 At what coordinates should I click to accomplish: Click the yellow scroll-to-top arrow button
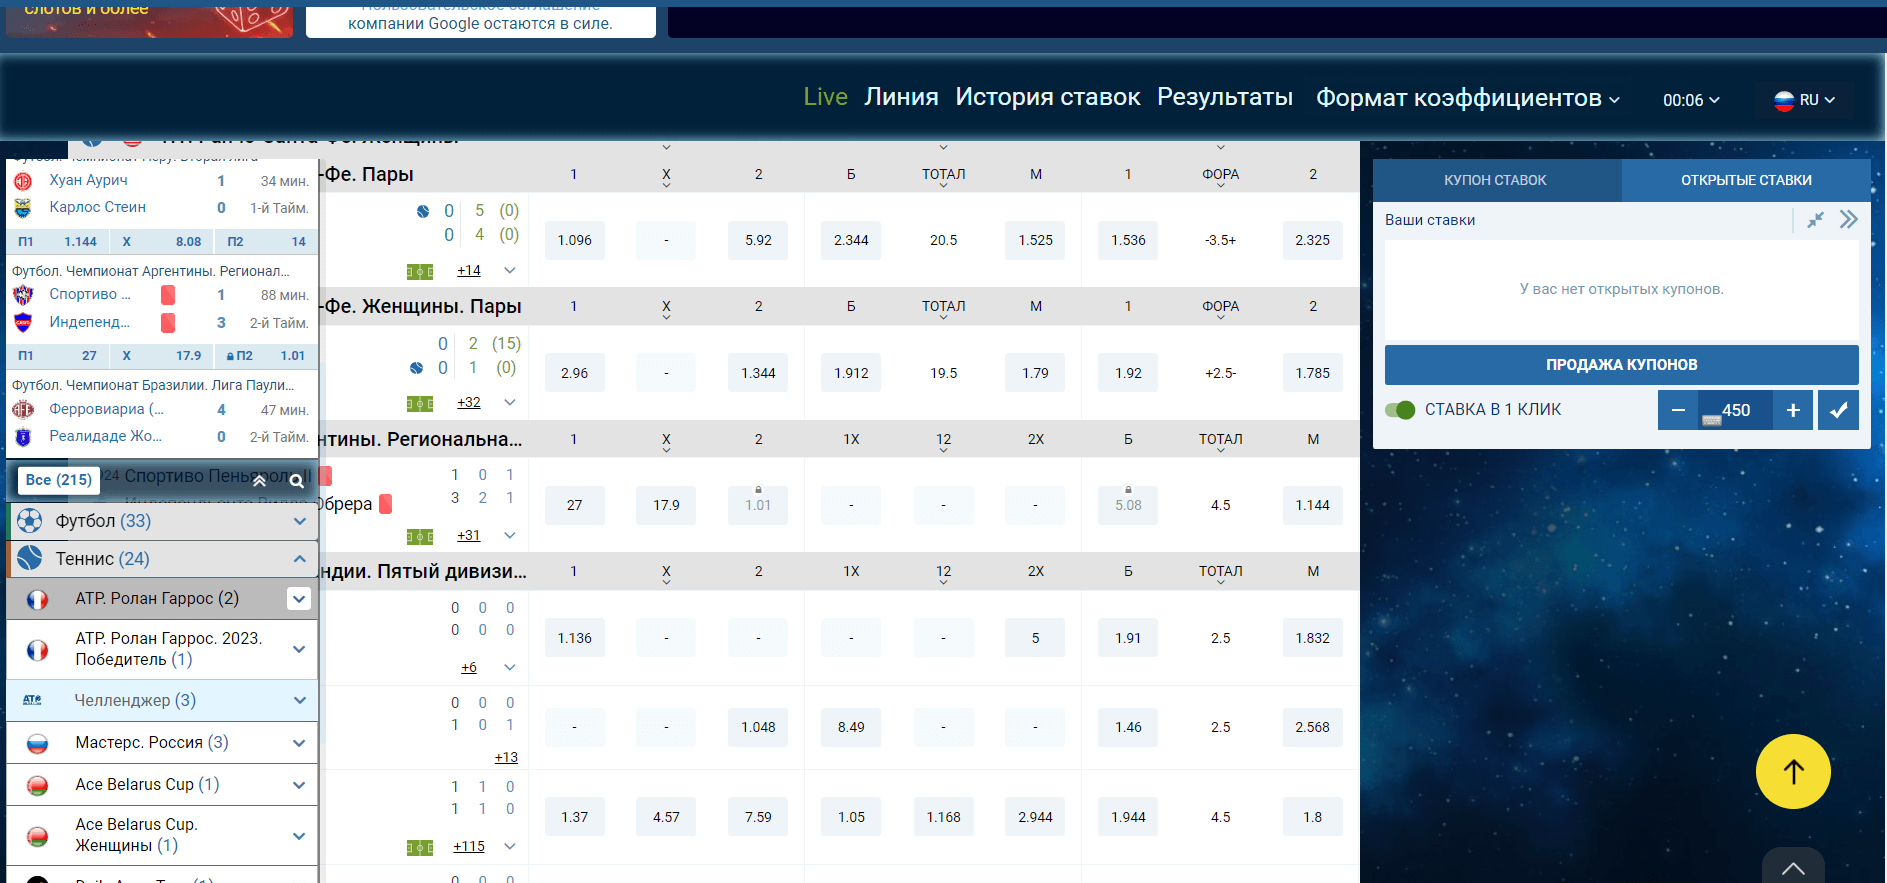click(x=1793, y=772)
